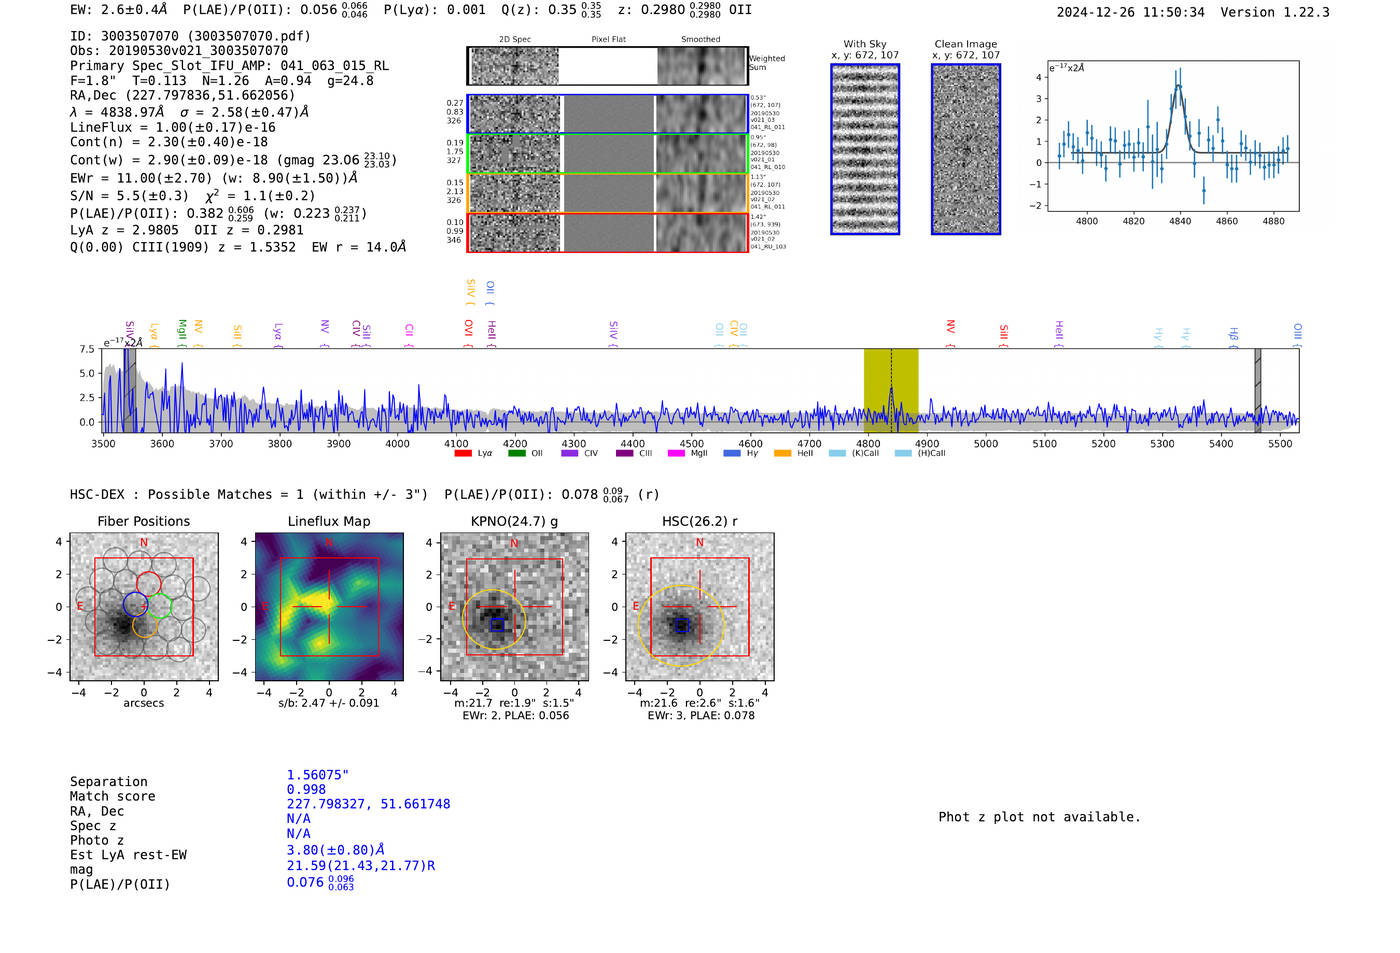The image size is (1400, 953).
Task: Click the red NV line marker above spectrum
Action: (x=951, y=333)
